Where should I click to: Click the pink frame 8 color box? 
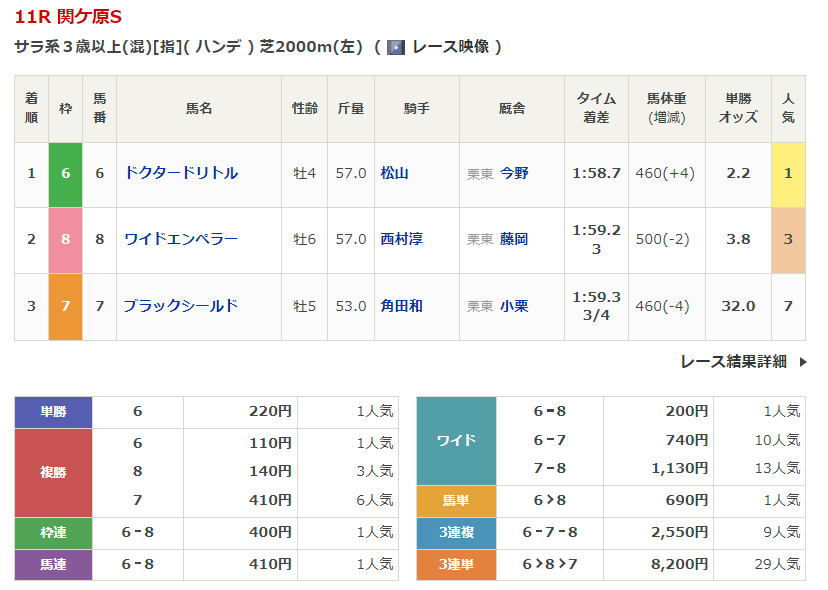pyautogui.click(x=66, y=240)
